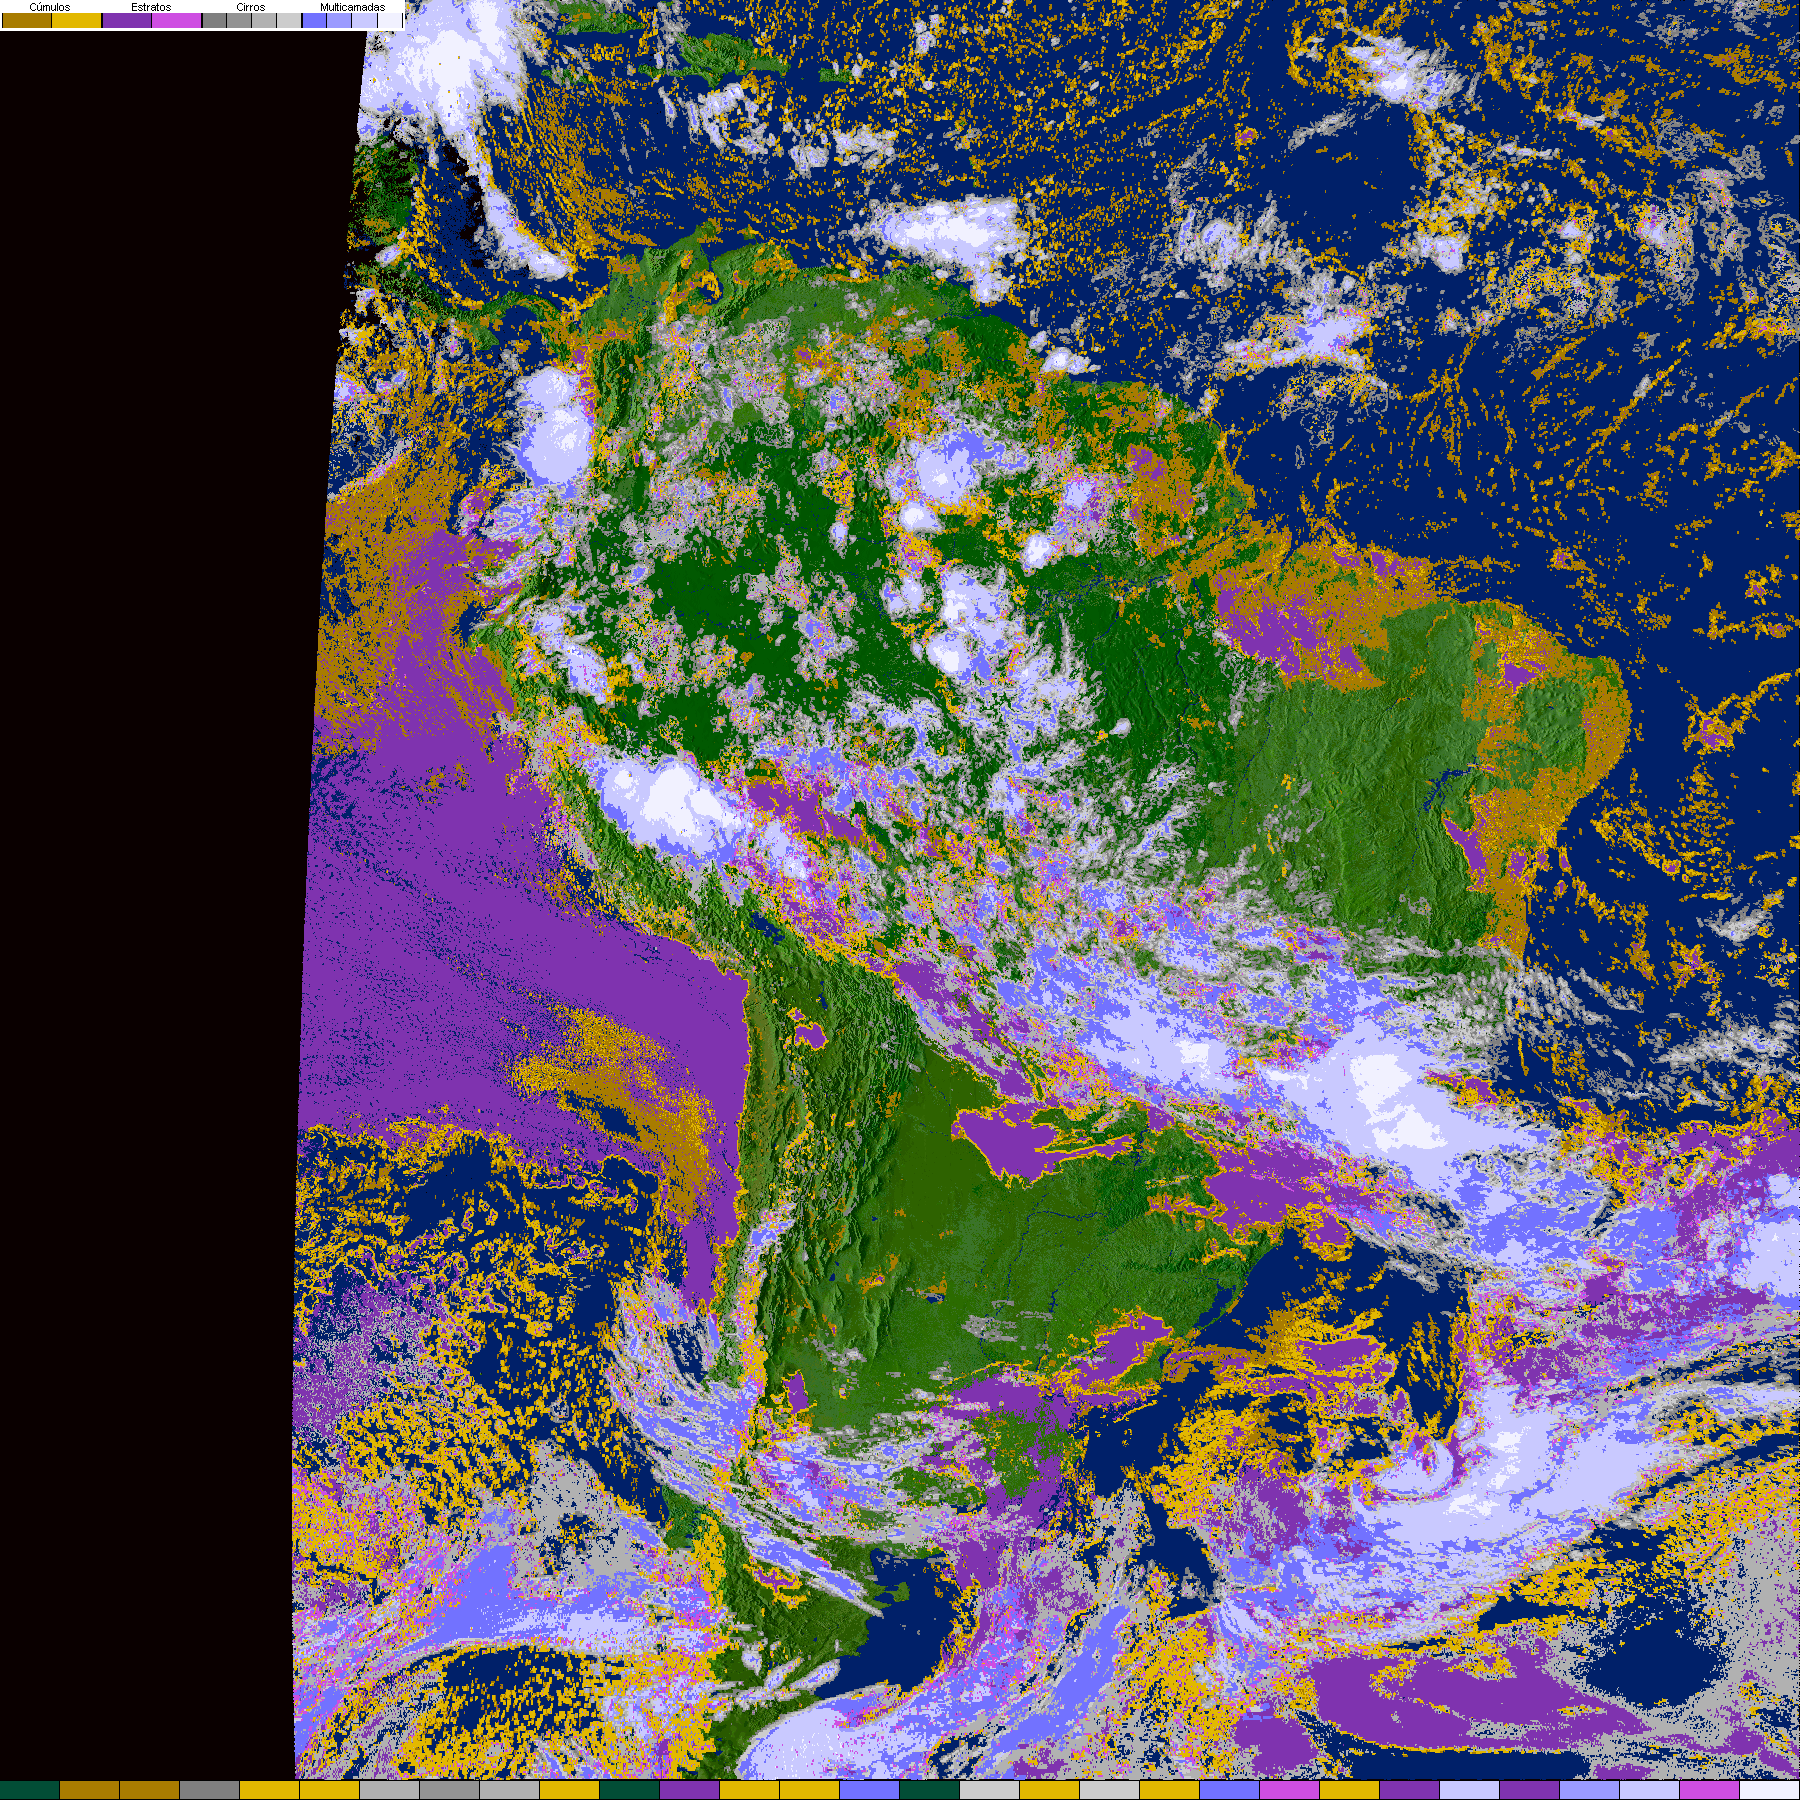Click the Cúmulos legend label
The width and height of the screenshot is (1800, 1800).
[x=50, y=7]
